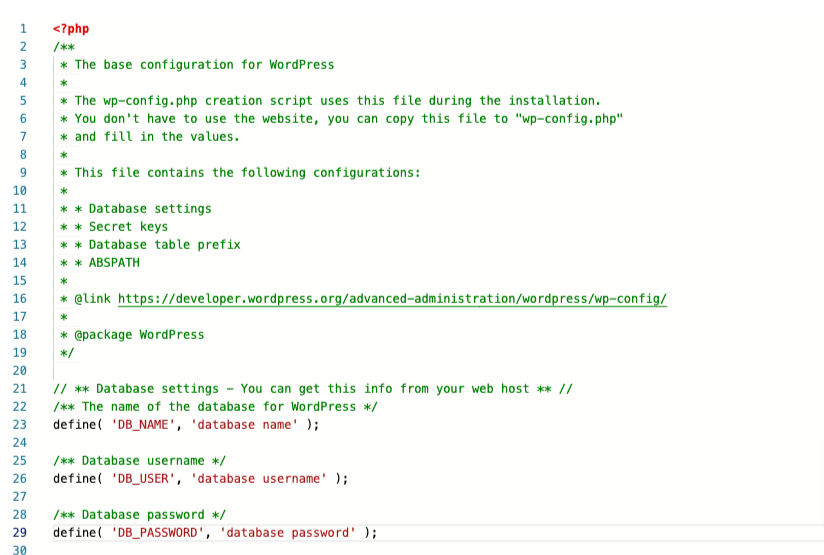Screen dimensions: 824x555
Task: Click line number 1 in the gutter
Action: [22, 28]
